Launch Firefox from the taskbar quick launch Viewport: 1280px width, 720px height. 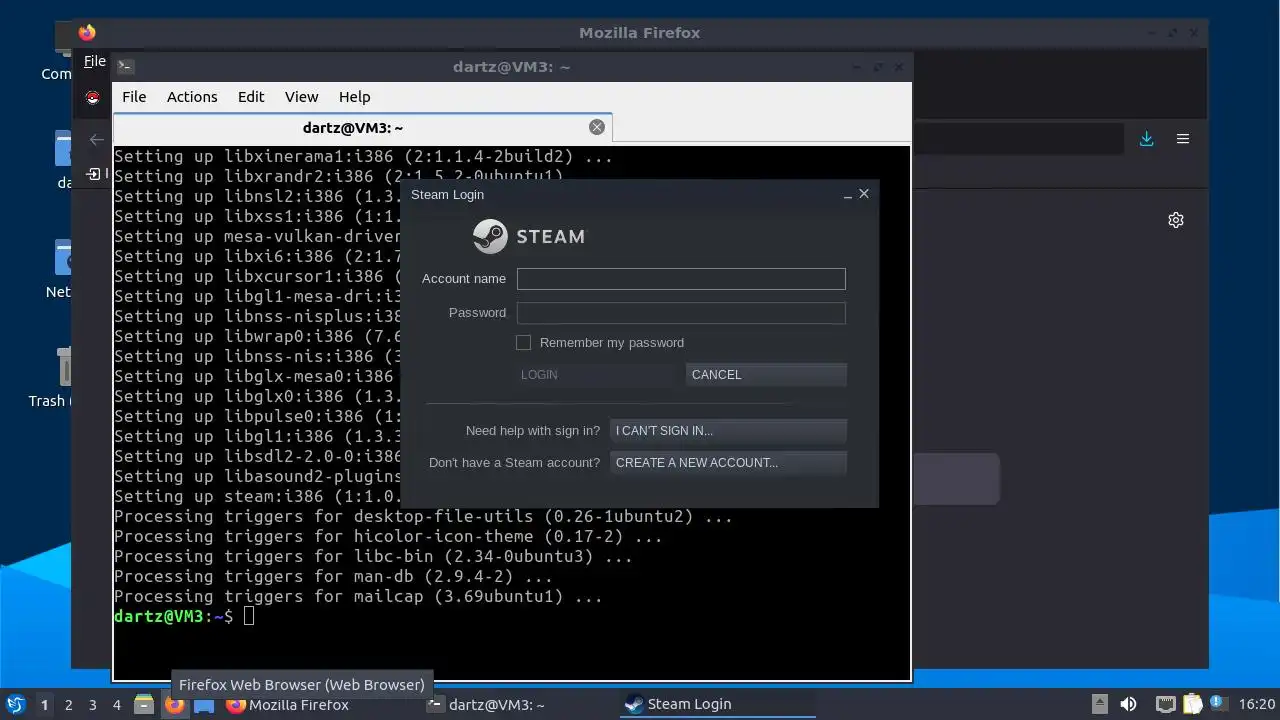(174, 705)
